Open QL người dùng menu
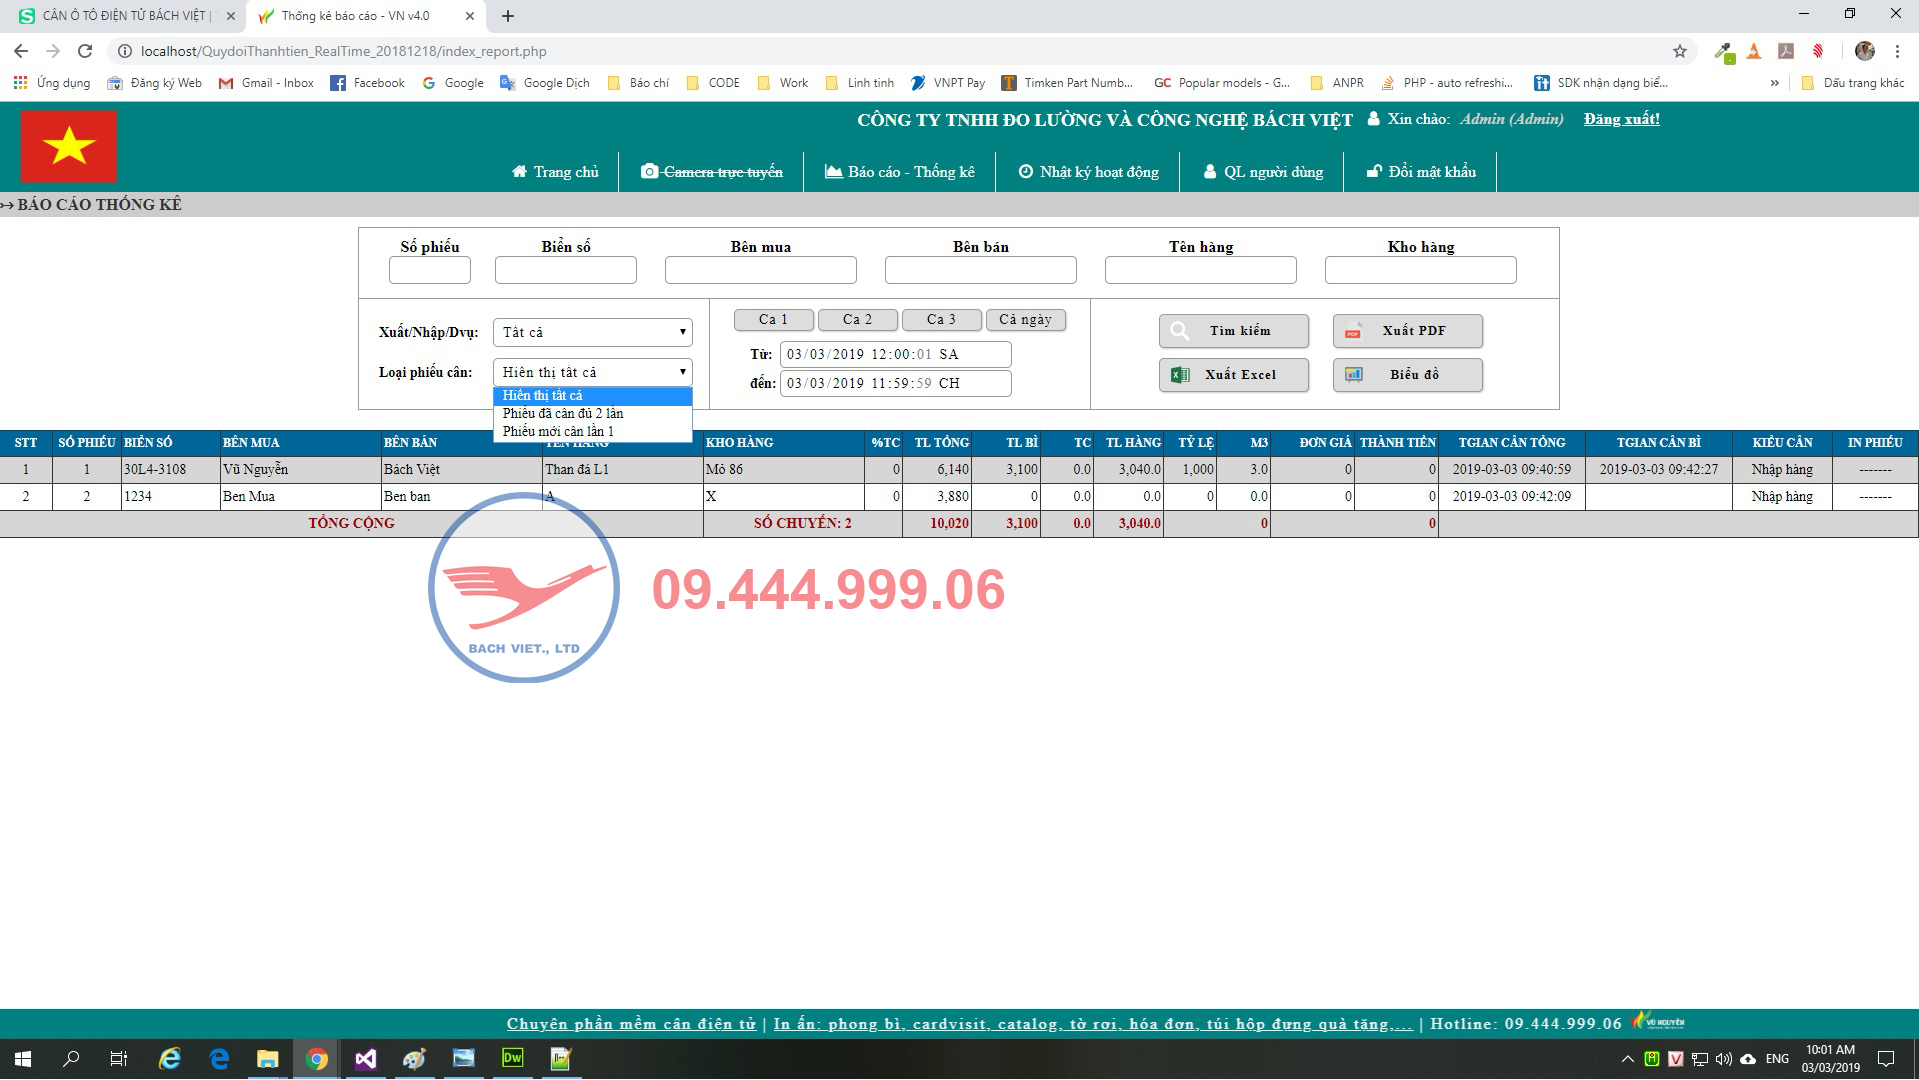This screenshot has width=1919, height=1080. pyautogui.click(x=1263, y=171)
